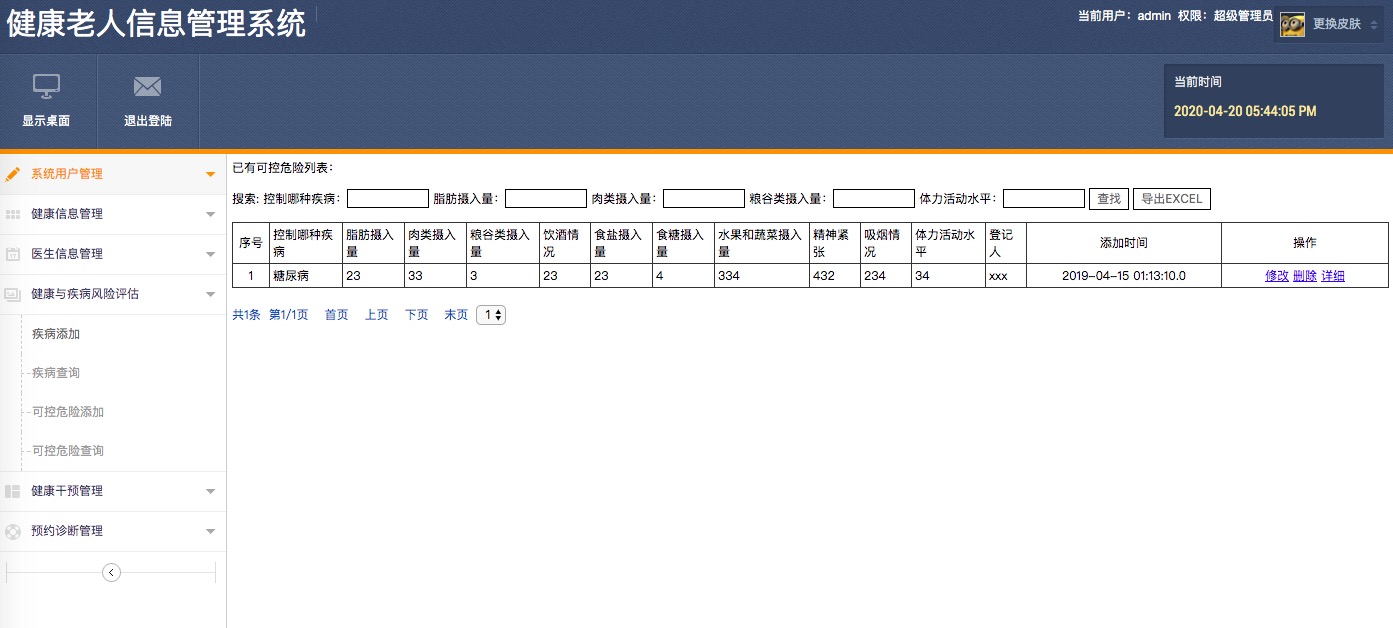The image size is (1393, 628).
Task: Go to 首页 in pagination
Action: pos(336,315)
